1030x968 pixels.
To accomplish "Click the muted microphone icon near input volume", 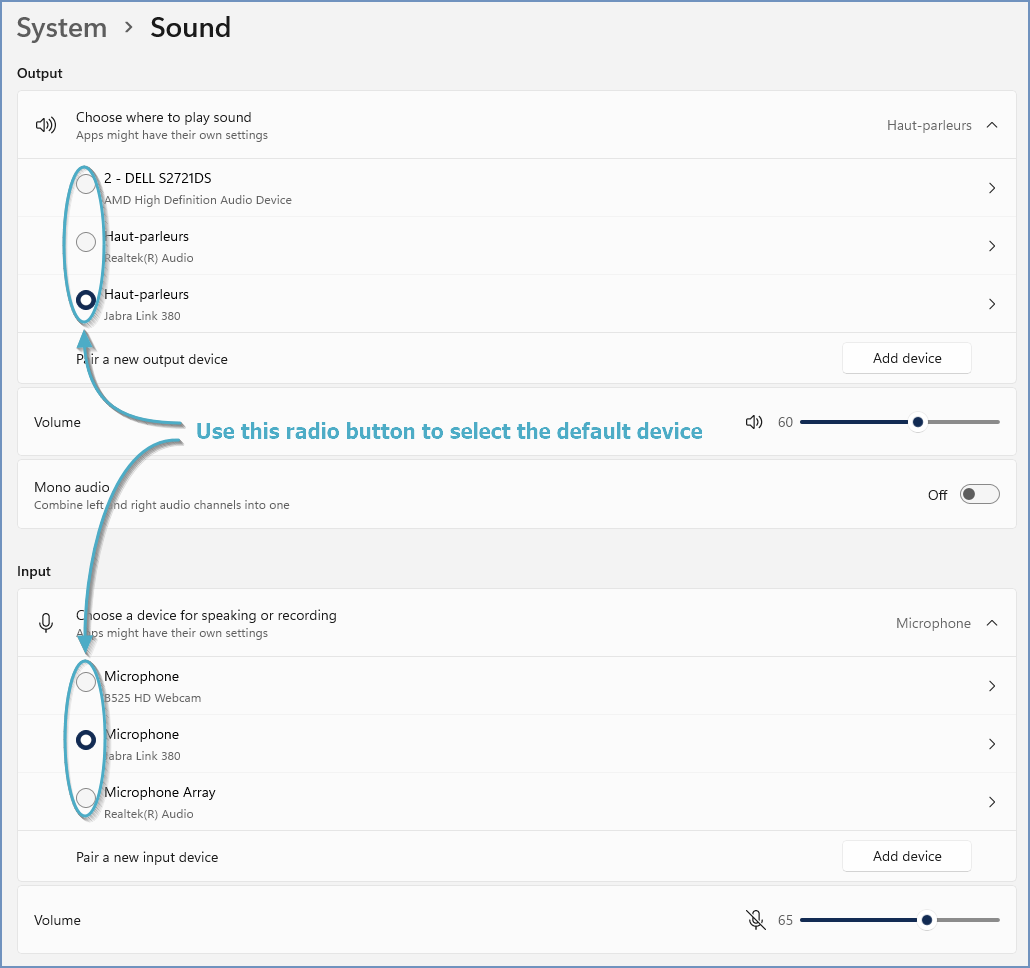I will (x=754, y=919).
